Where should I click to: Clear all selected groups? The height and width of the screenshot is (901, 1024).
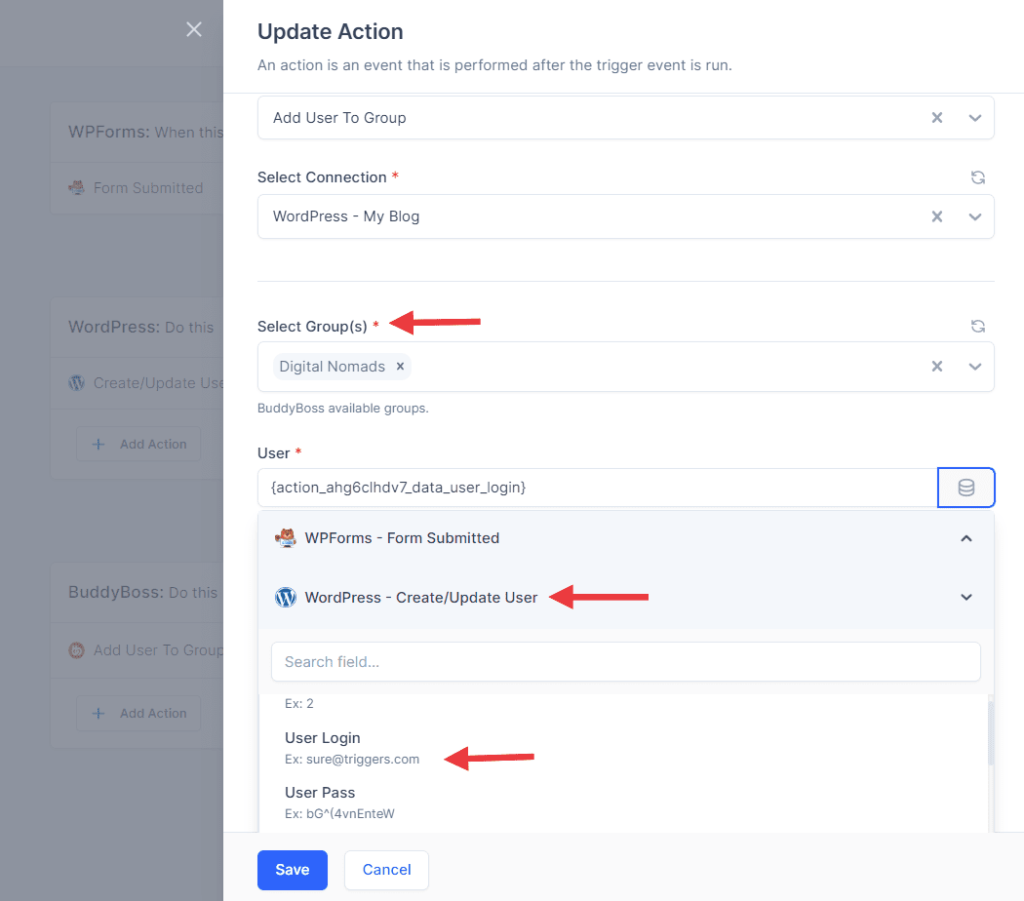coord(937,367)
